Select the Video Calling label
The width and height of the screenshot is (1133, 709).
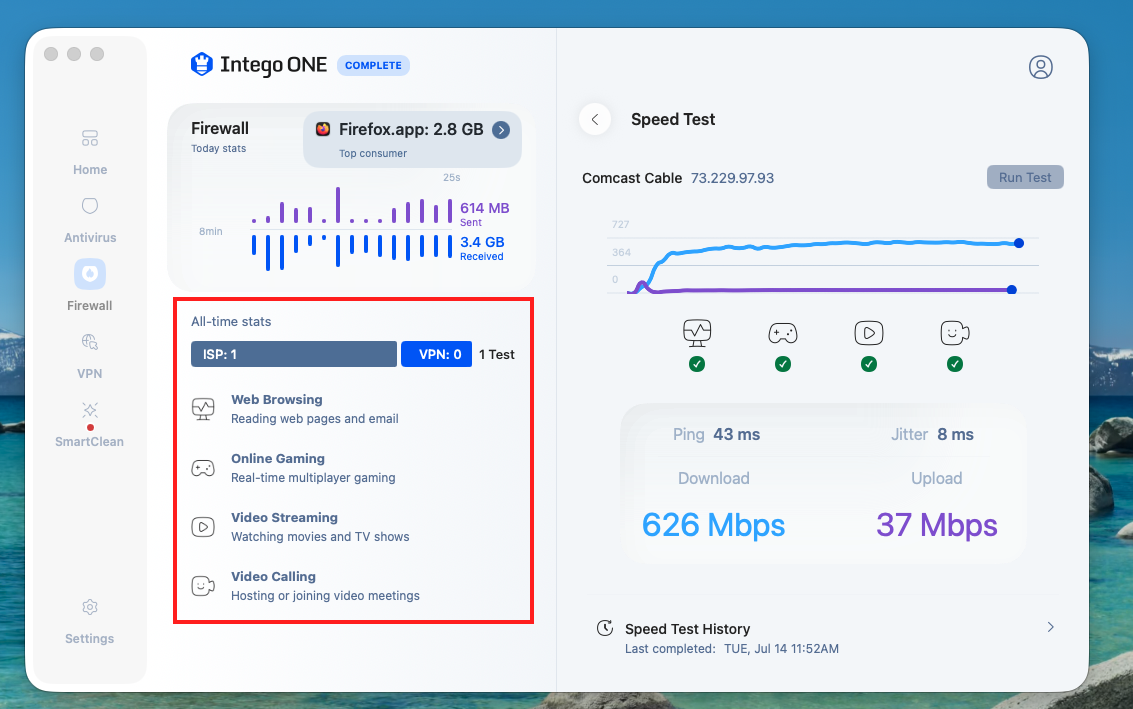(273, 577)
